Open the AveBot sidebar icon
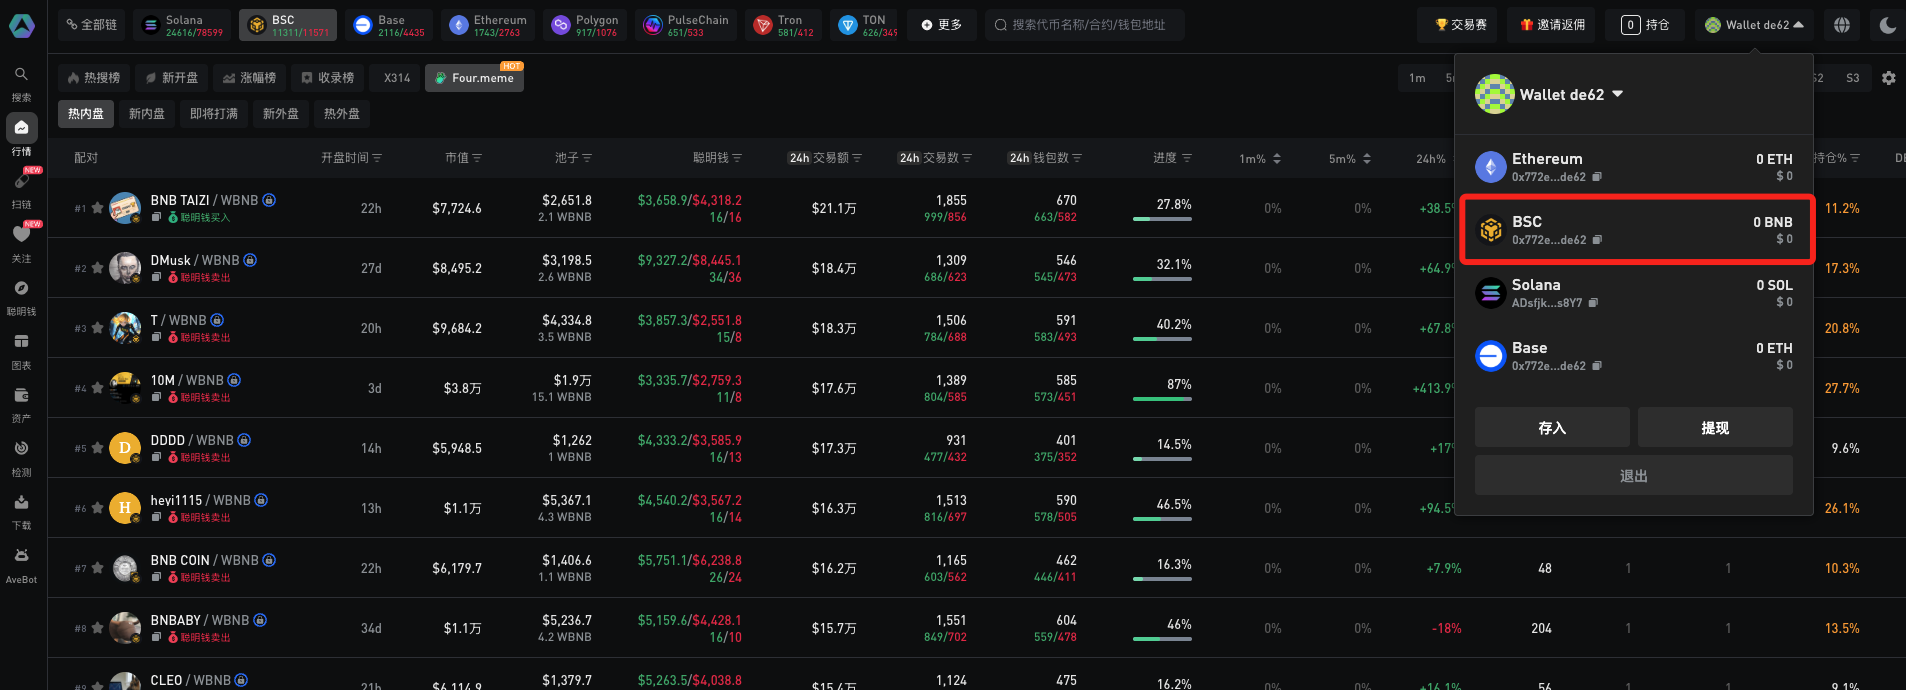This screenshot has width=1906, height=690. coord(21,557)
